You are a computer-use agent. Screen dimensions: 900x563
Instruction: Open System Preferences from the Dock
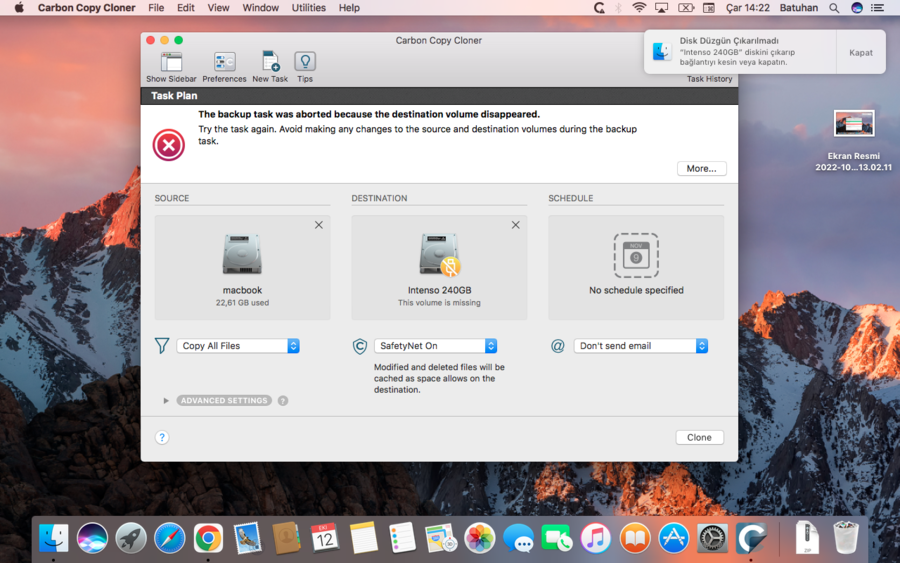[x=712, y=538]
